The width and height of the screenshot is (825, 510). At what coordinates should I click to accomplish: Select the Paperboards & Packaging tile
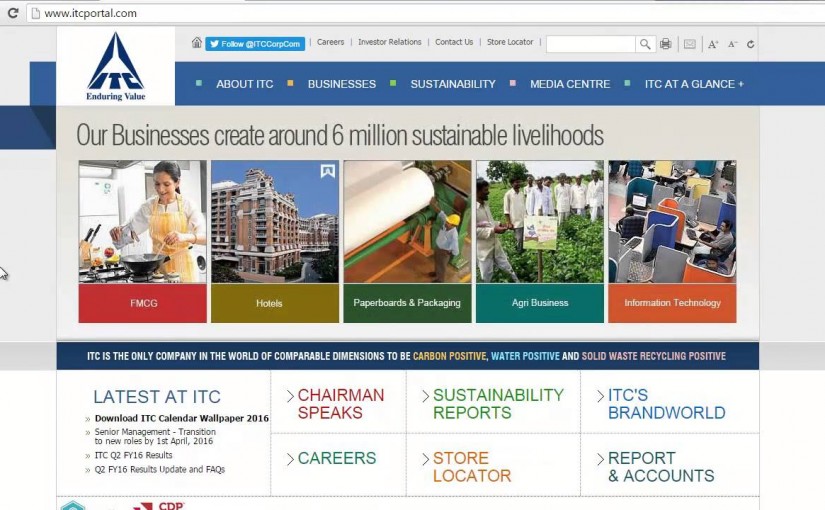[408, 303]
